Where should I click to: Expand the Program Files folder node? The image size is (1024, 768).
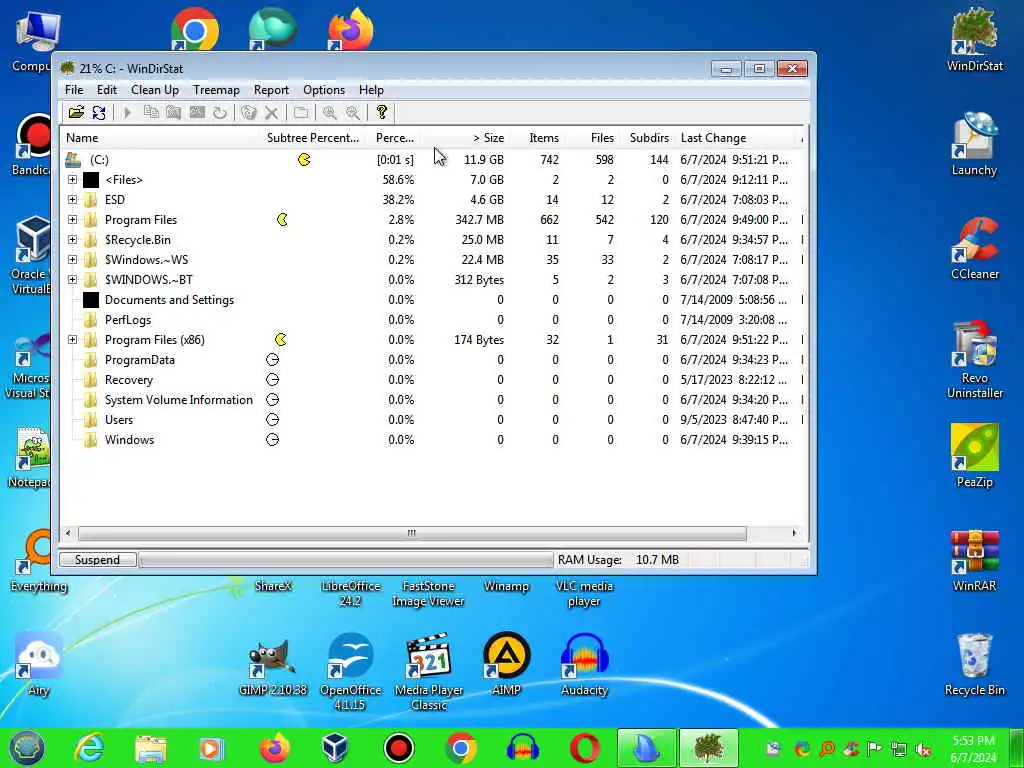[x=72, y=220]
